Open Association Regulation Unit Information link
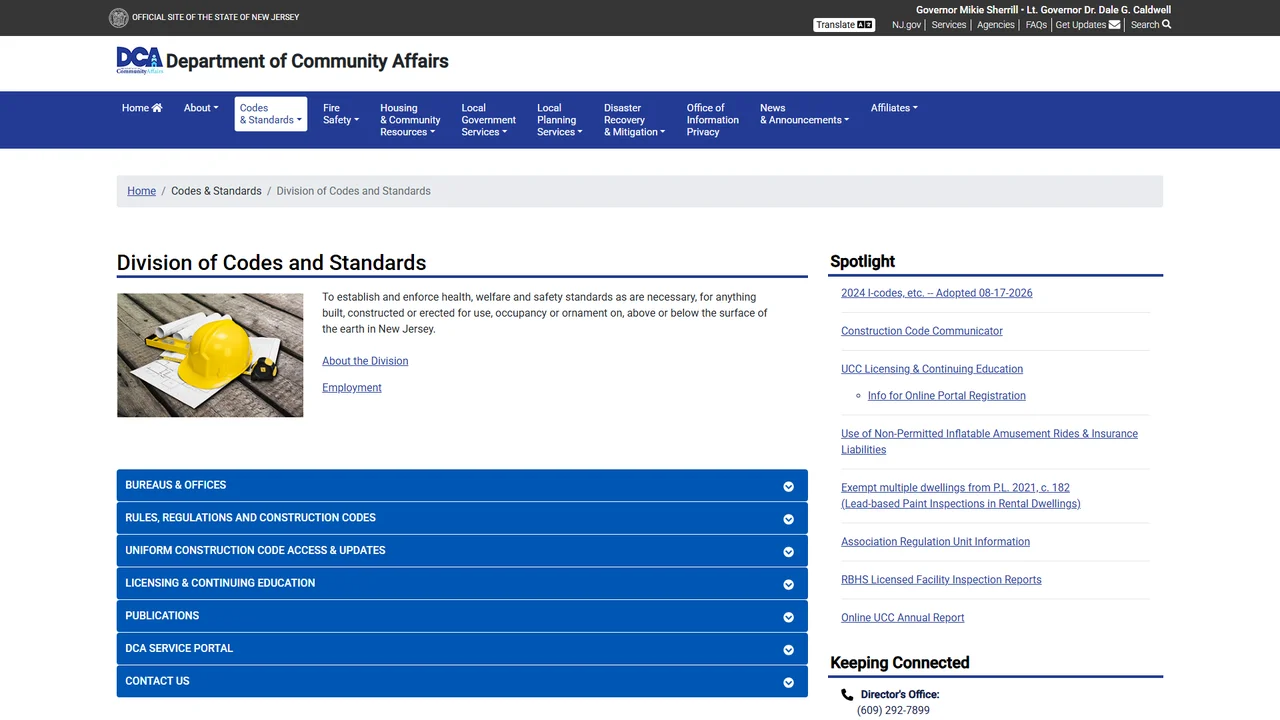 [x=936, y=542]
